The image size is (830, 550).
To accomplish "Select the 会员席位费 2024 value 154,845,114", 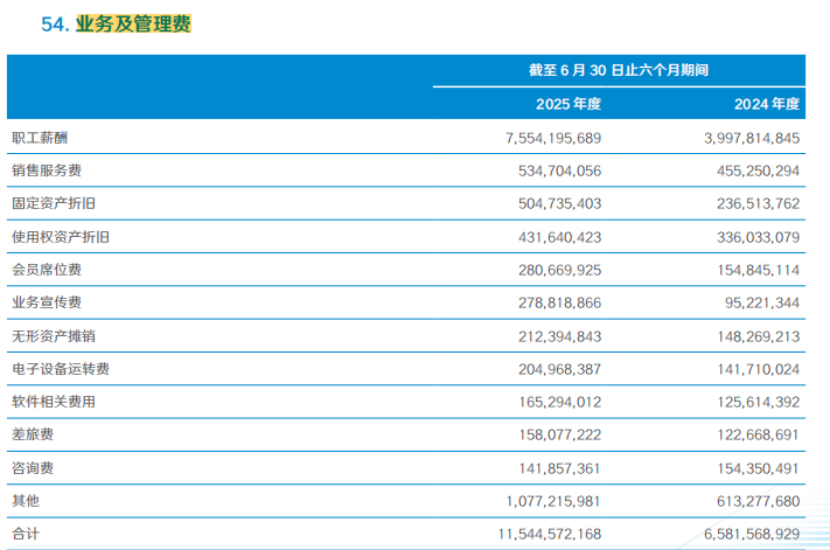I will [758, 270].
